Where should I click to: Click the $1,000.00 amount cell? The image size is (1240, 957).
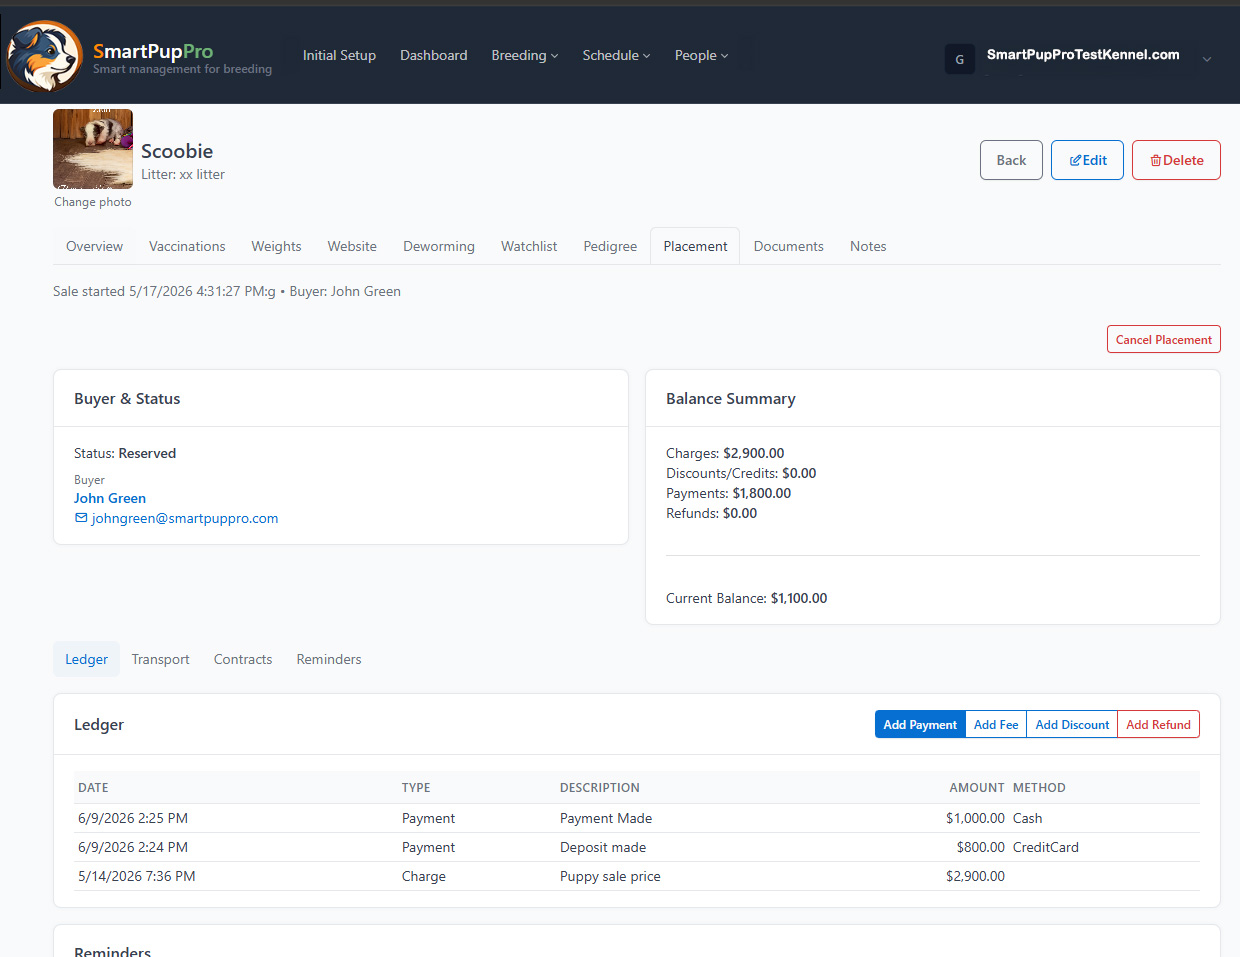pos(975,818)
